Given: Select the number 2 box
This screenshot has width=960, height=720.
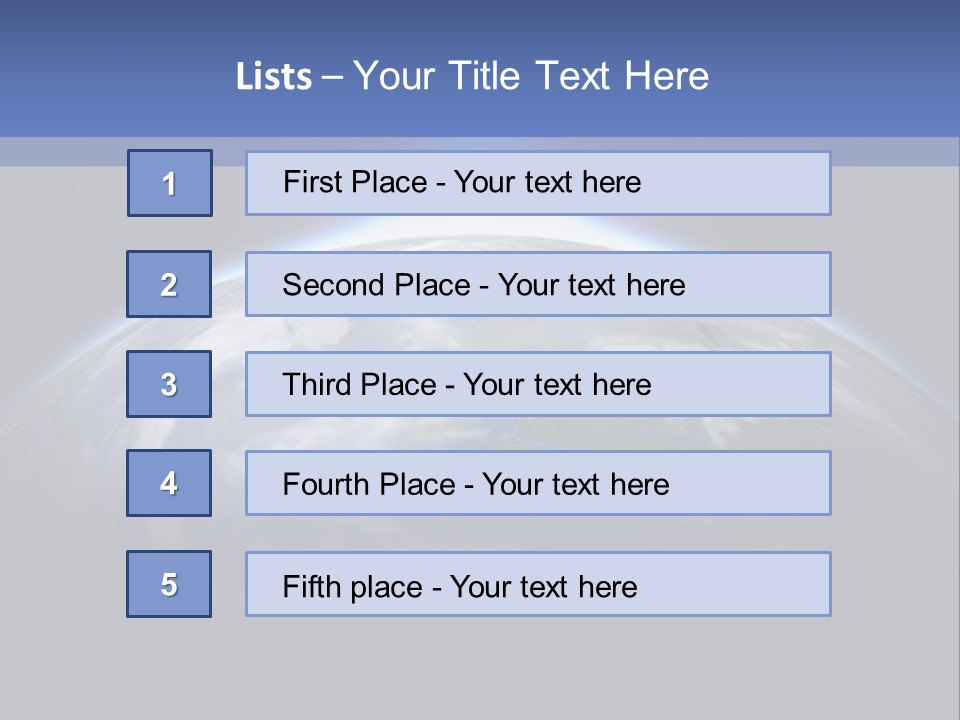Looking at the screenshot, I should click(x=169, y=284).
